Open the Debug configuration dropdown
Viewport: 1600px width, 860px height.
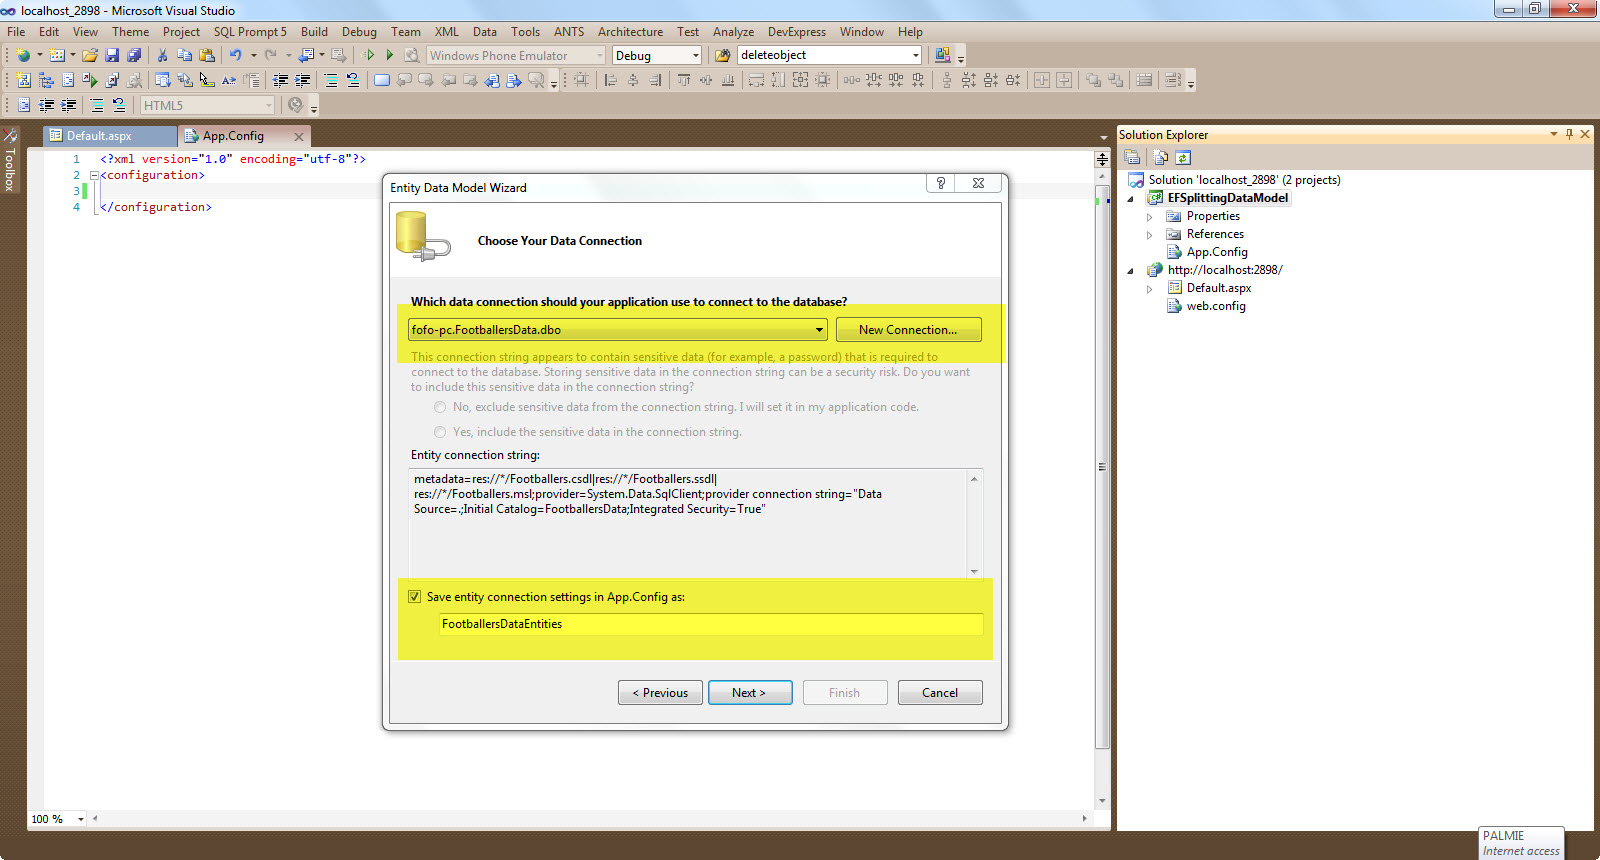[x=657, y=55]
